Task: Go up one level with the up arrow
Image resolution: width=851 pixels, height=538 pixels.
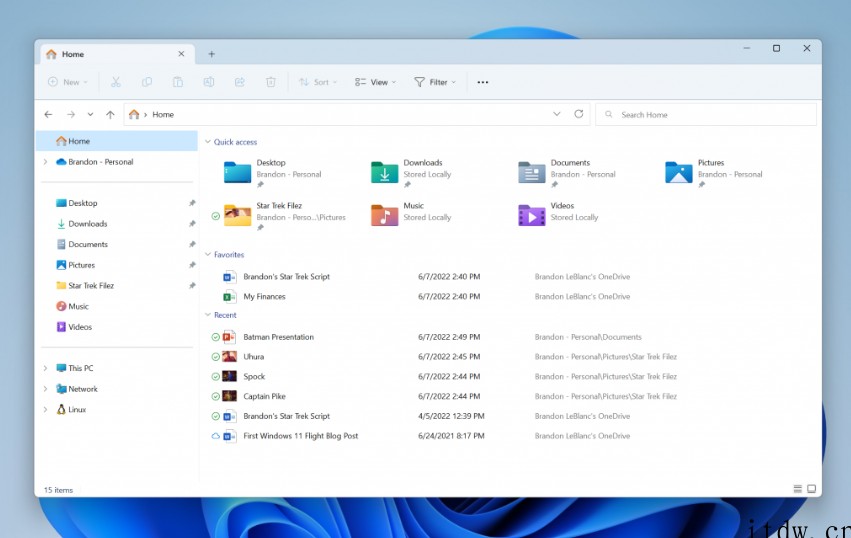Action: pos(110,115)
